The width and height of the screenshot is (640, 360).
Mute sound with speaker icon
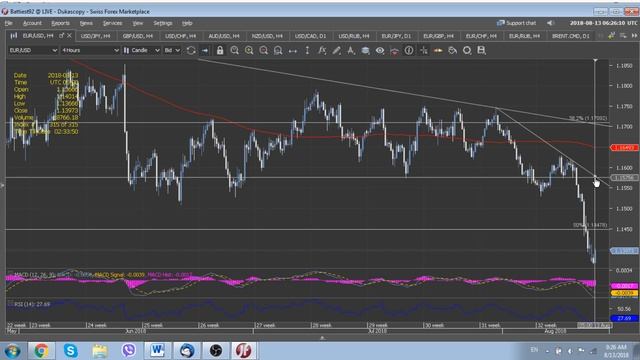(550, 23)
